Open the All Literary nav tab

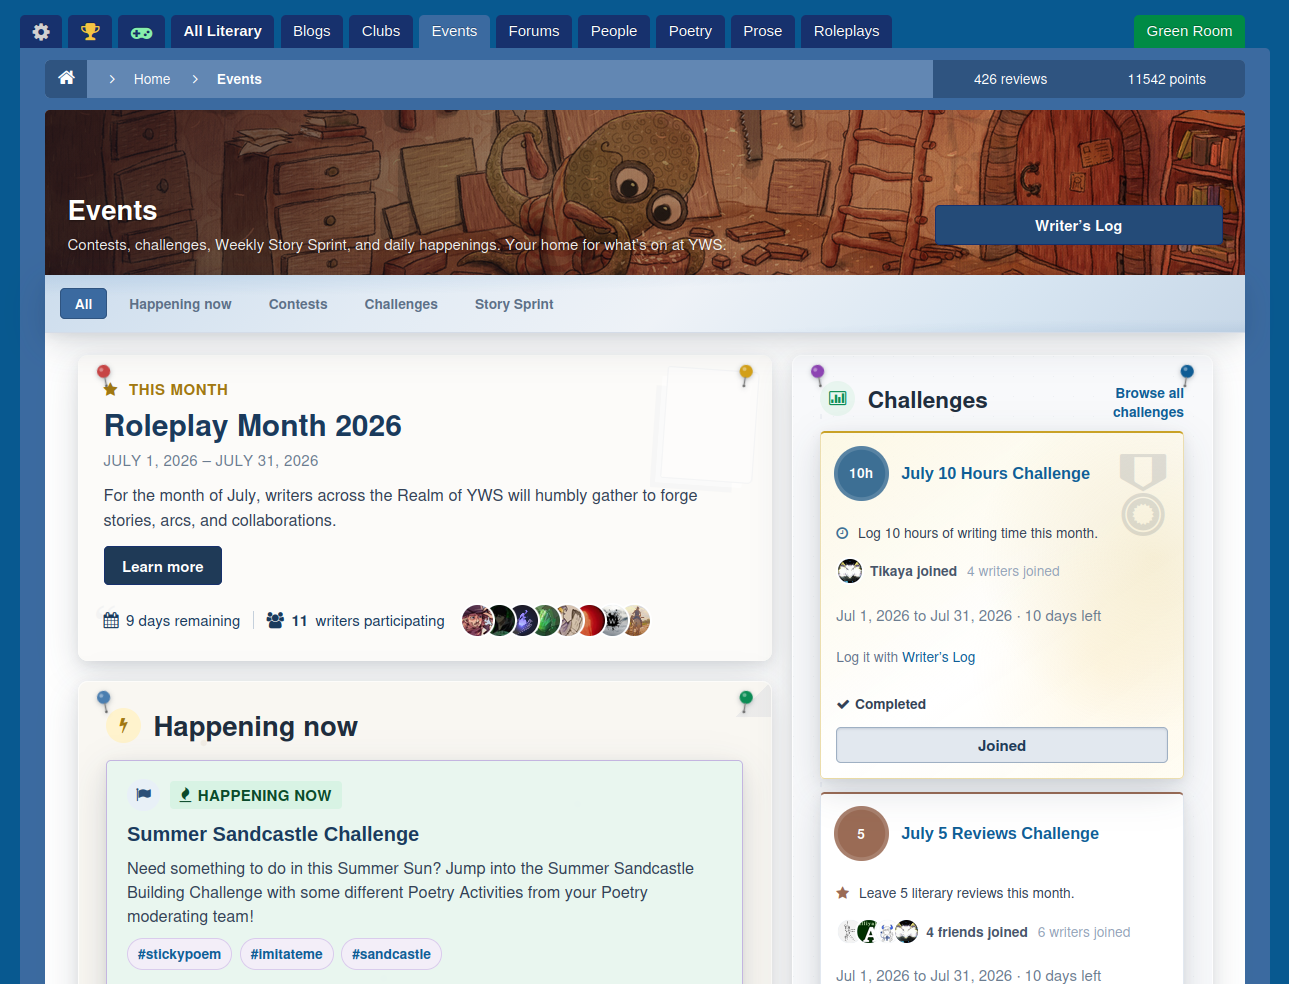coord(222,31)
